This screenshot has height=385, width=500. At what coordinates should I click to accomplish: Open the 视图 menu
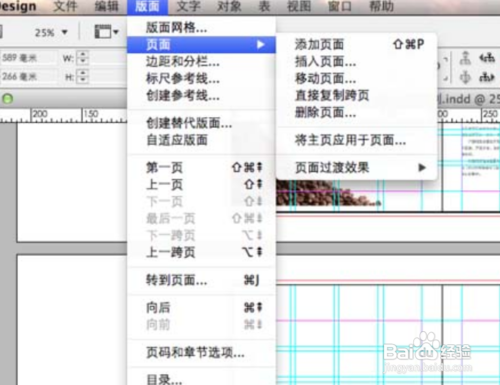[299, 6]
